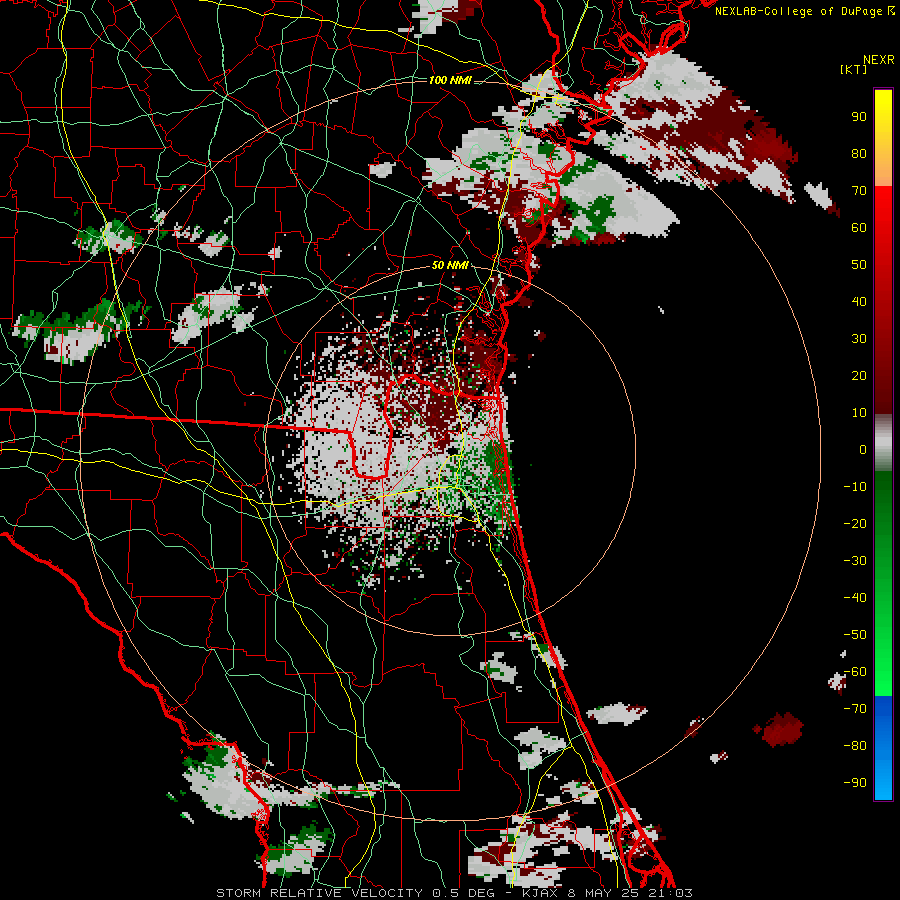This screenshot has height=900, width=900.
Task: Click the -20 value on velocity scale
Action: (x=855, y=523)
